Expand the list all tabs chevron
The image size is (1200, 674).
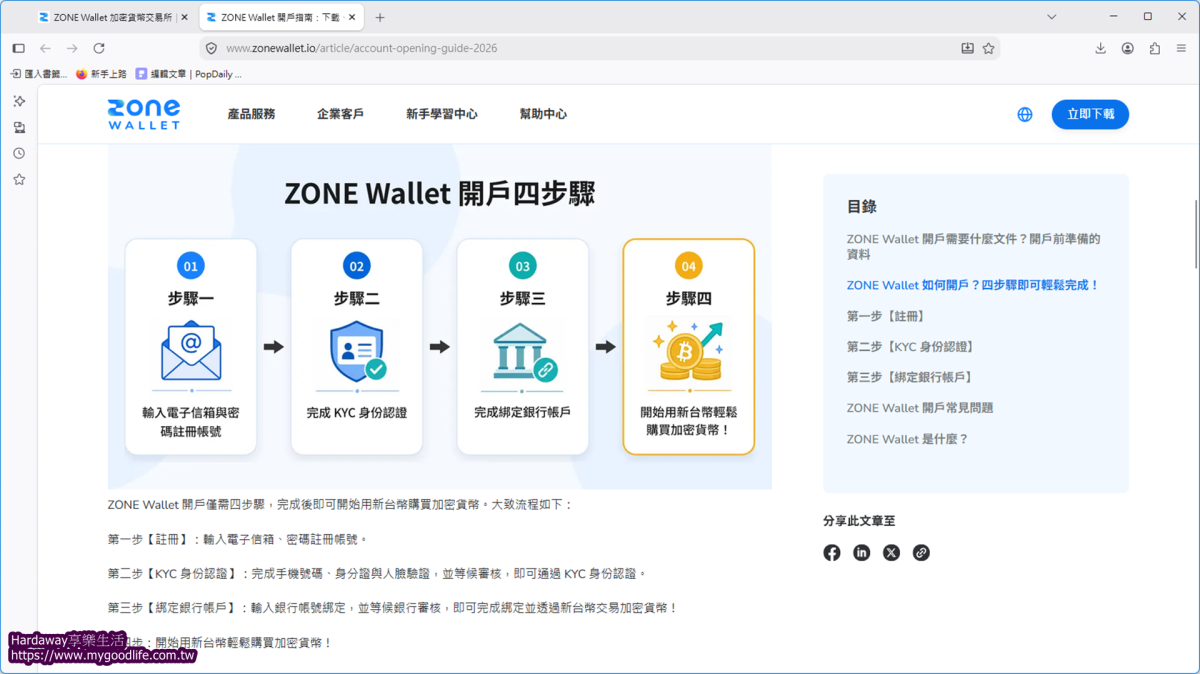click(1052, 17)
